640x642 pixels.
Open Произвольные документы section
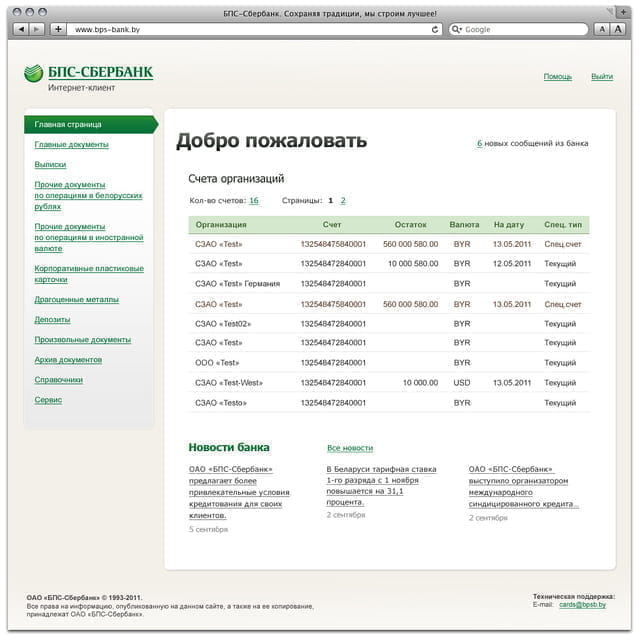[x=83, y=340]
